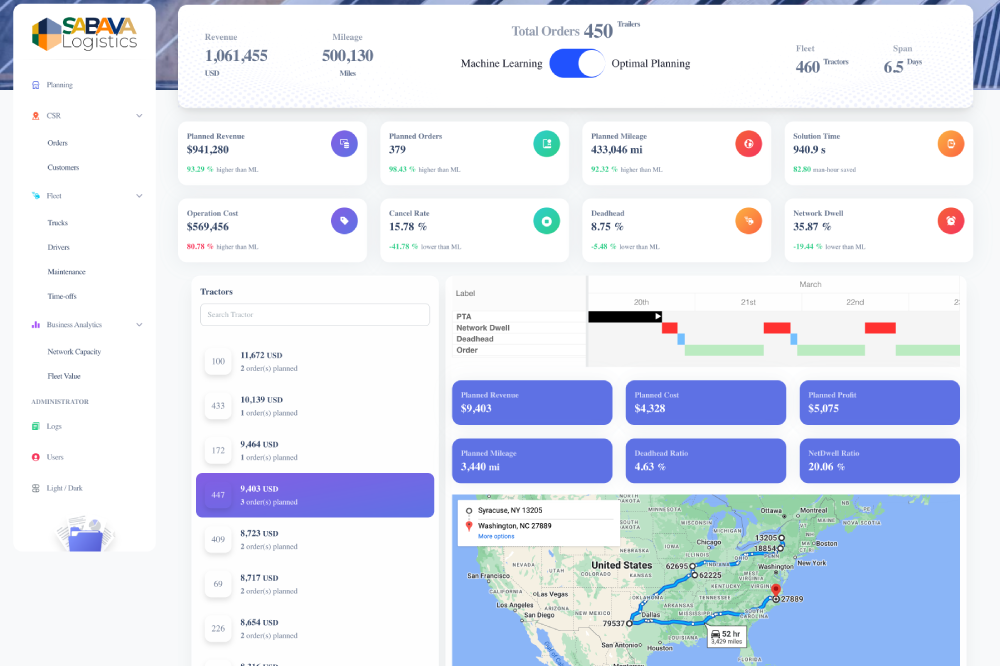
Task: Select tractor 409 with 8,723 USD
Action: (315, 540)
